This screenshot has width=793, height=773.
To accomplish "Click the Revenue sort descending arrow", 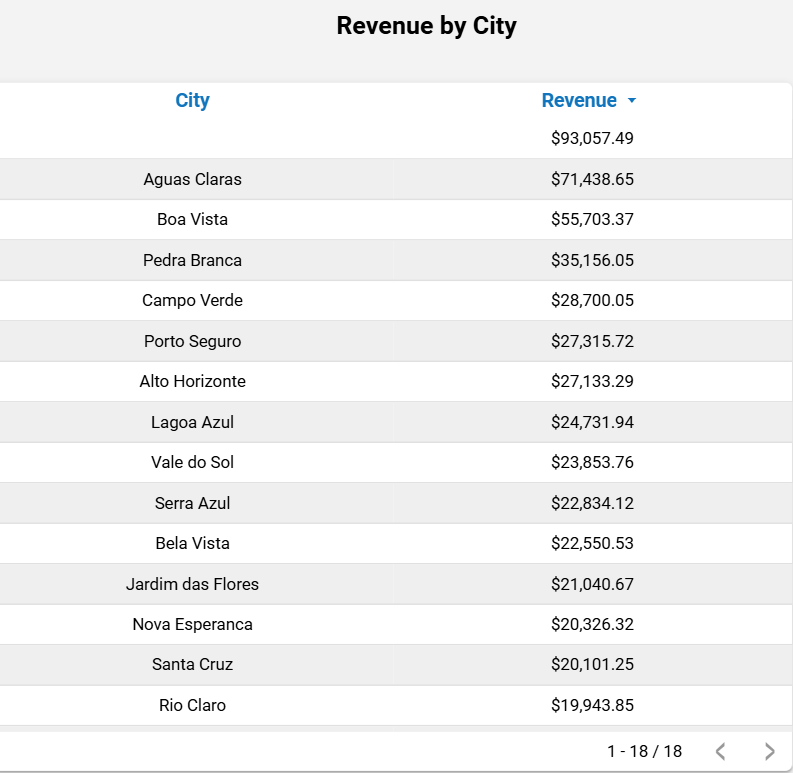I will pos(631,101).
